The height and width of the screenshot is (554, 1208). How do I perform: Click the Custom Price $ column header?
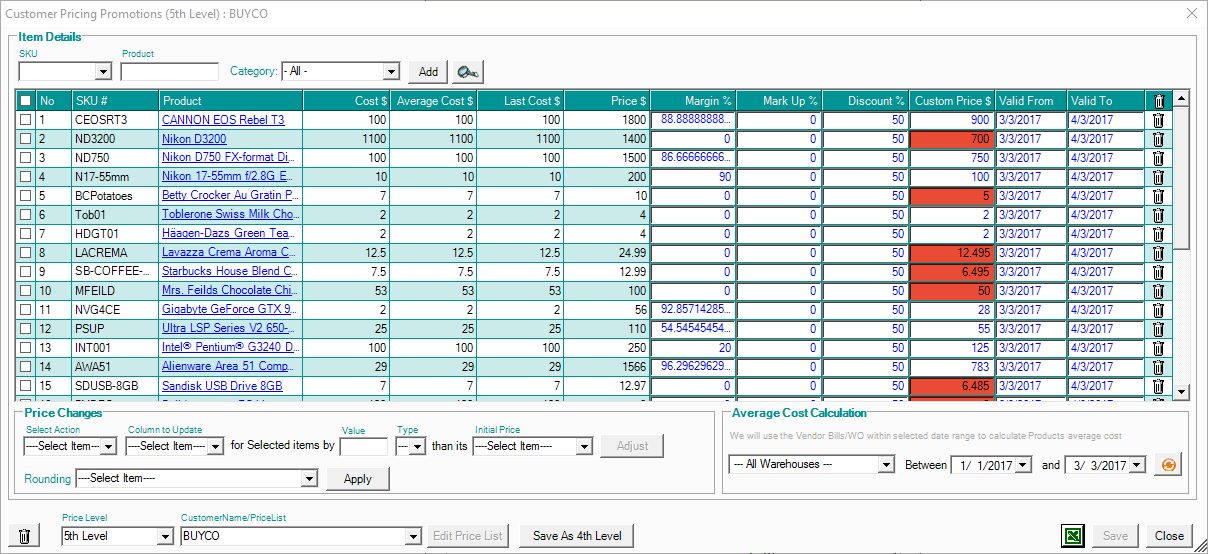click(x=952, y=101)
